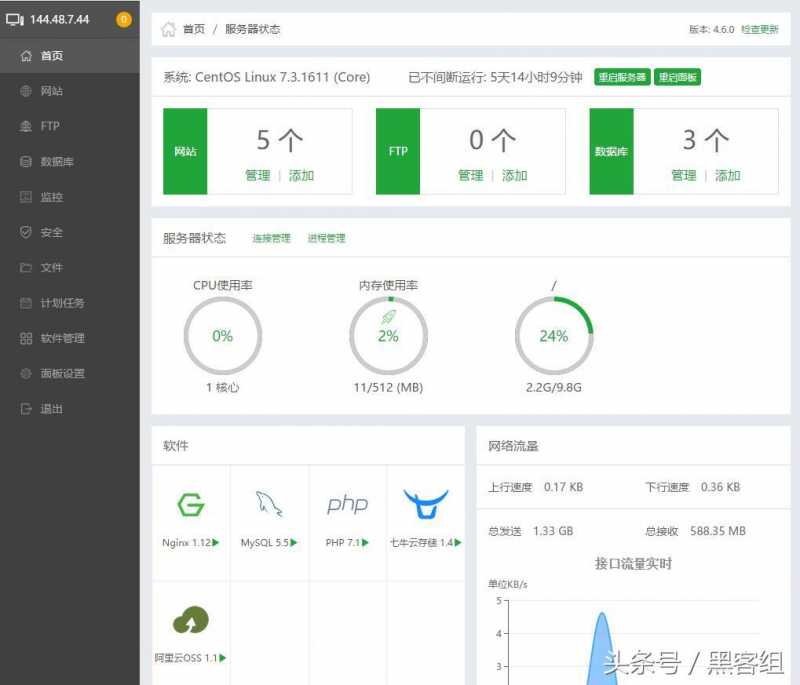Screen dimensions: 800x685
Task: Click the orange notification badge showing 0
Action: (123, 19)
